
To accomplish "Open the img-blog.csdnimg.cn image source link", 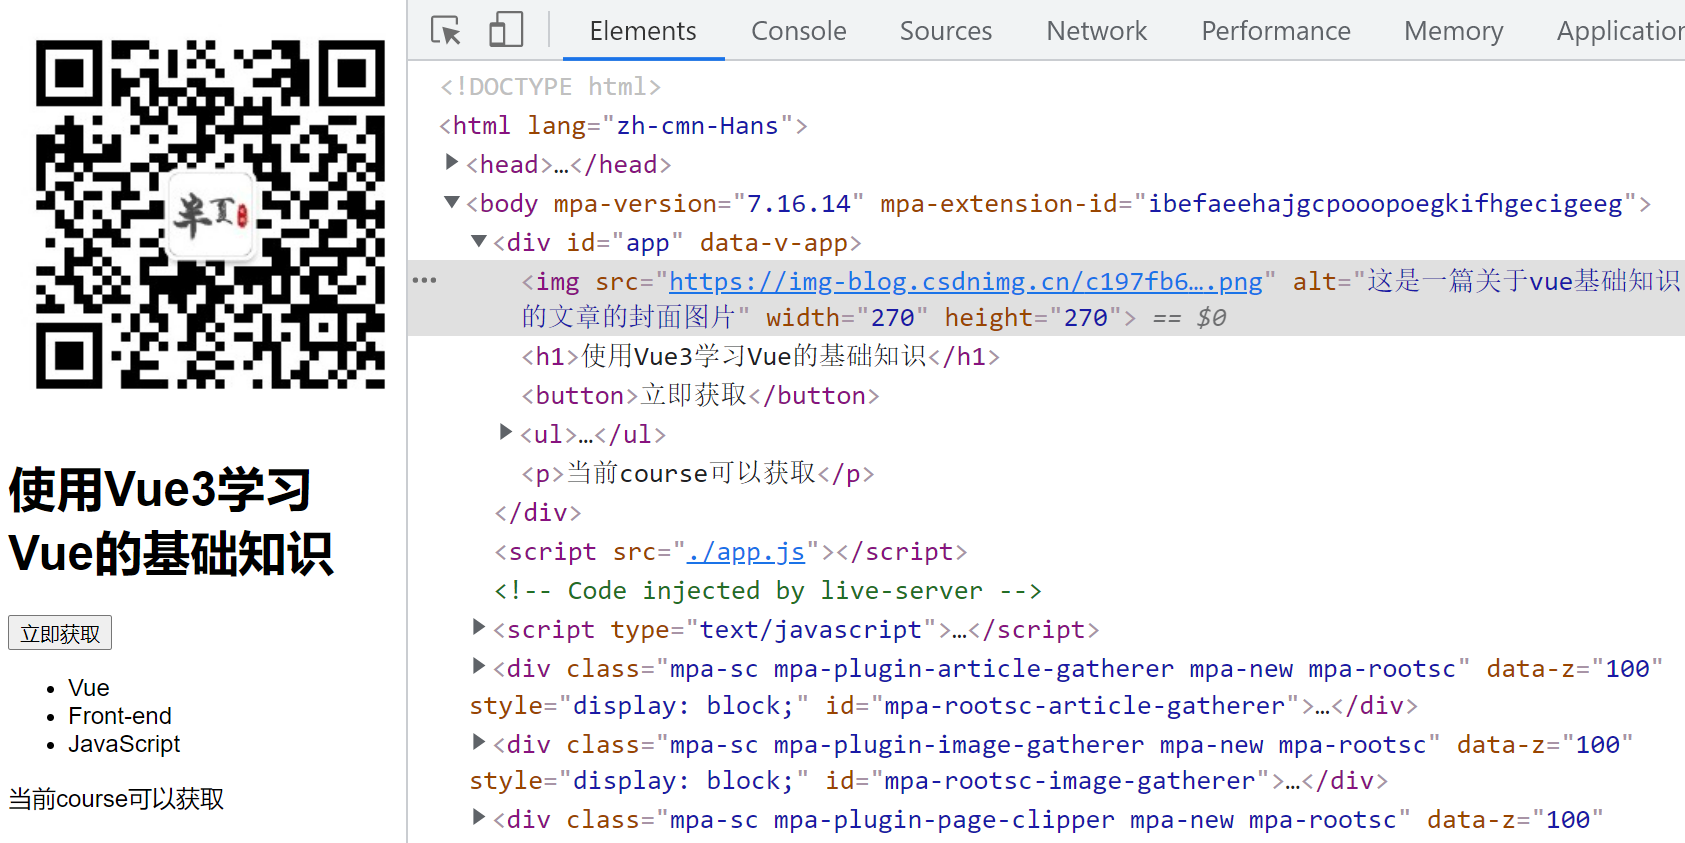I will (965, 282).
